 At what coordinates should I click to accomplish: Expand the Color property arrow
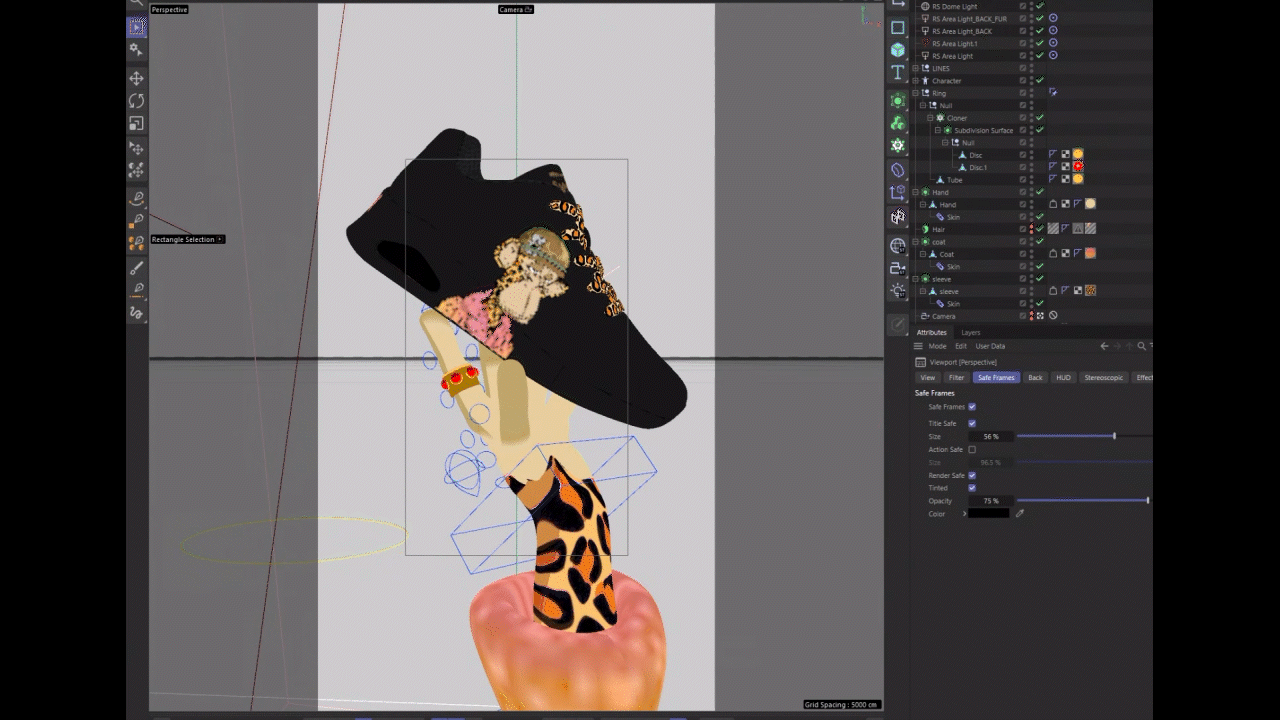[965, 514]
